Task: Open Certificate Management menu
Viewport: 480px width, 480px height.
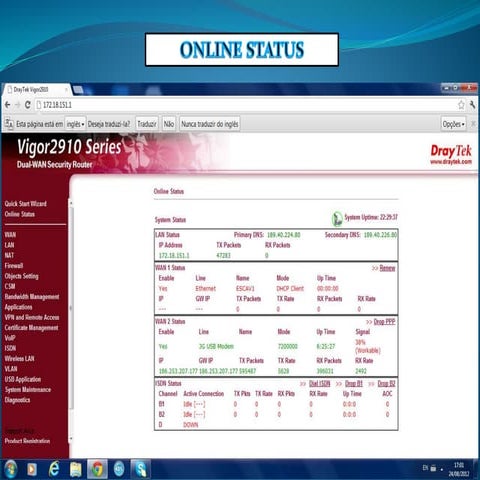Action: click(x=31, y=328)
